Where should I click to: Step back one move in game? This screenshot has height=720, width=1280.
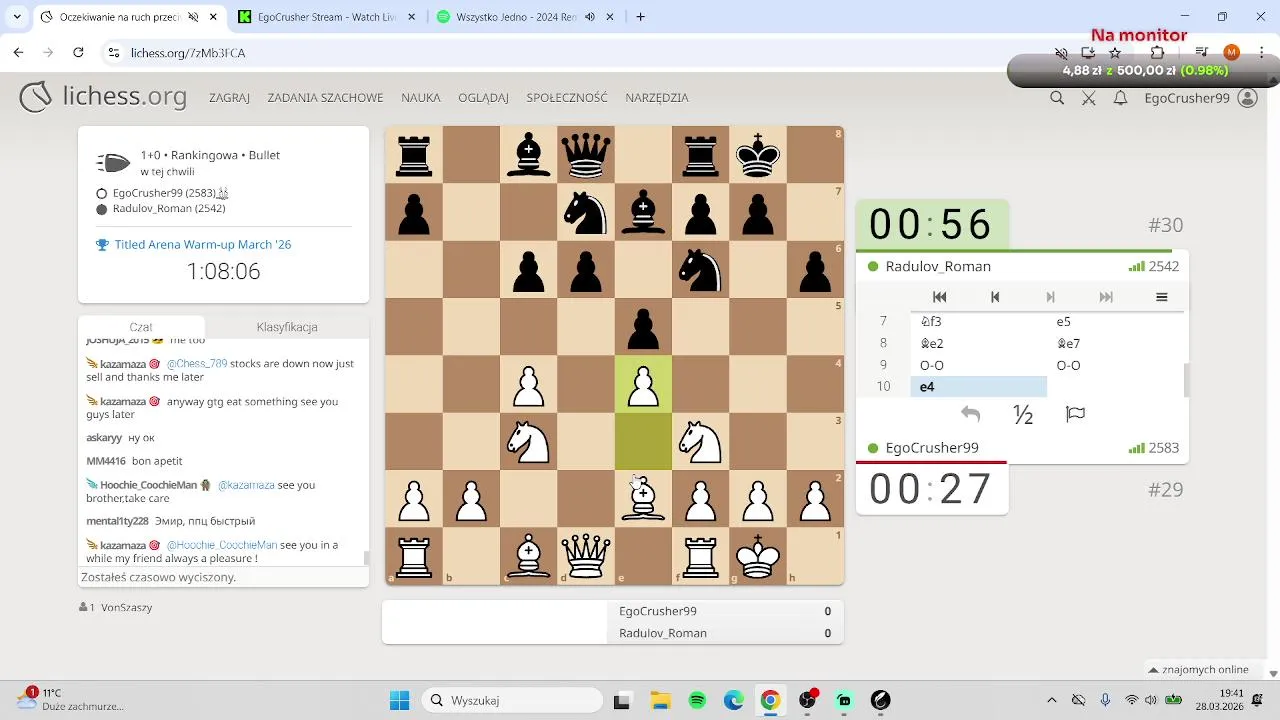point(995,297)
